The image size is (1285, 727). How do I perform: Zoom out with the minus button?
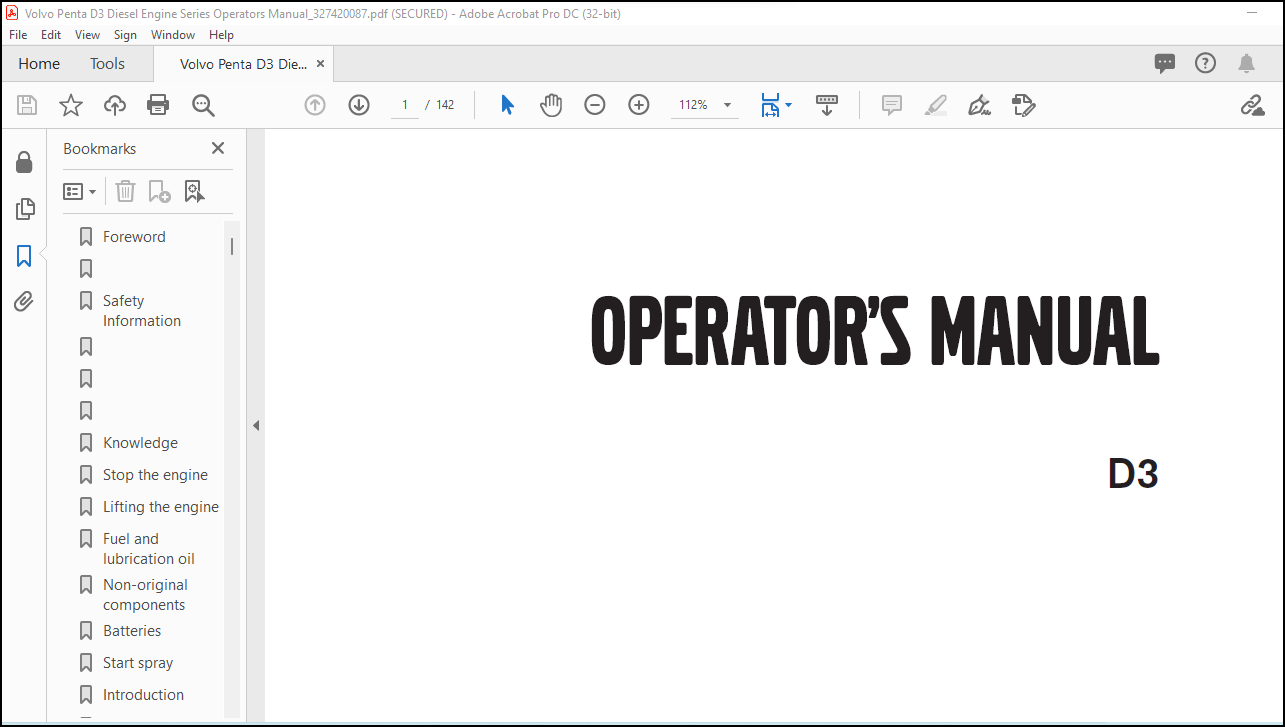click(x=595, y=105)
